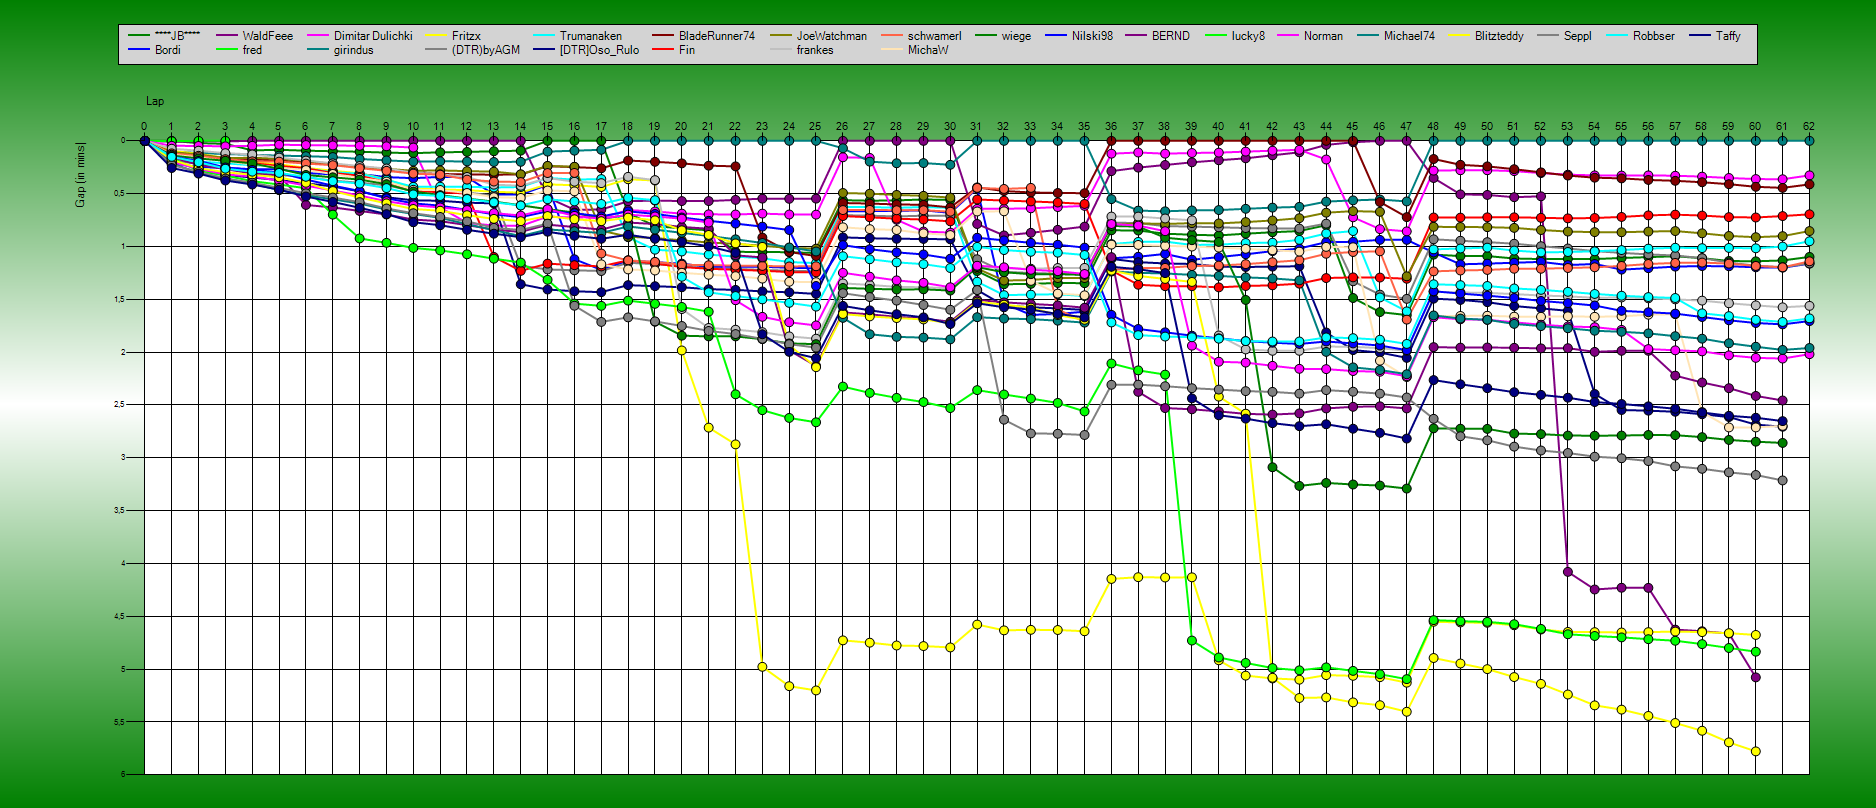Click lap 25 on the lap axis
The width and height of the screenshot is (1876, 808).
[x=815, y=127]
